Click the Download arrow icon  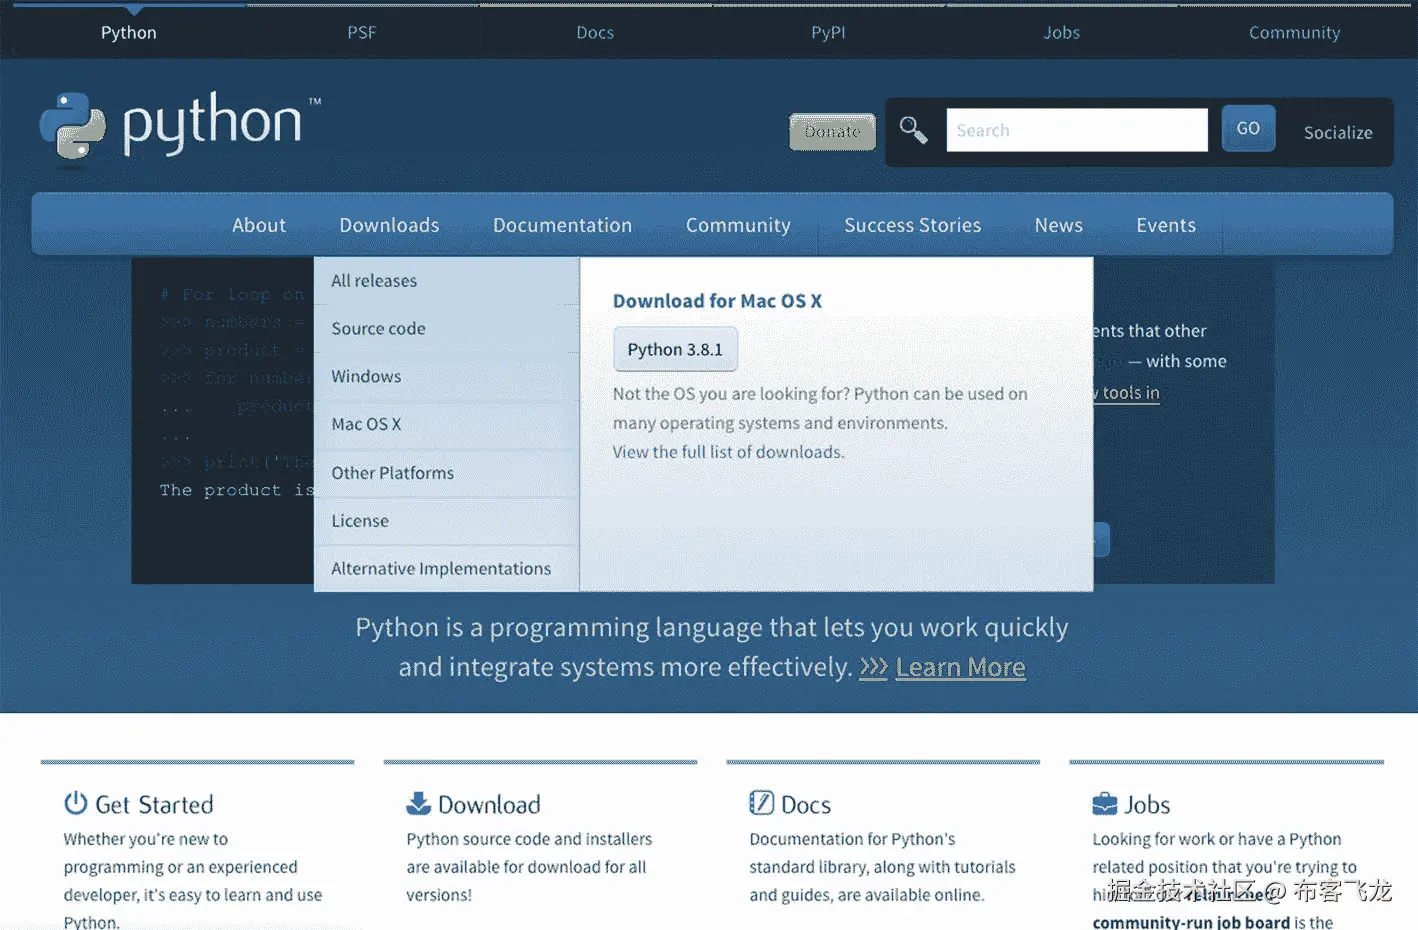[x=418, y=803]
